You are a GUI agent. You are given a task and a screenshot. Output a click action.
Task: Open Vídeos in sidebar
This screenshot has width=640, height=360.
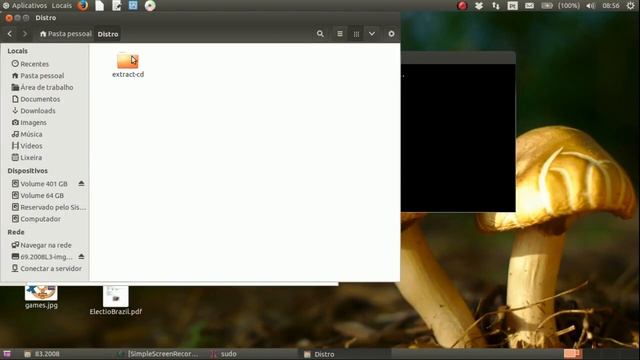tap(27, 146)
